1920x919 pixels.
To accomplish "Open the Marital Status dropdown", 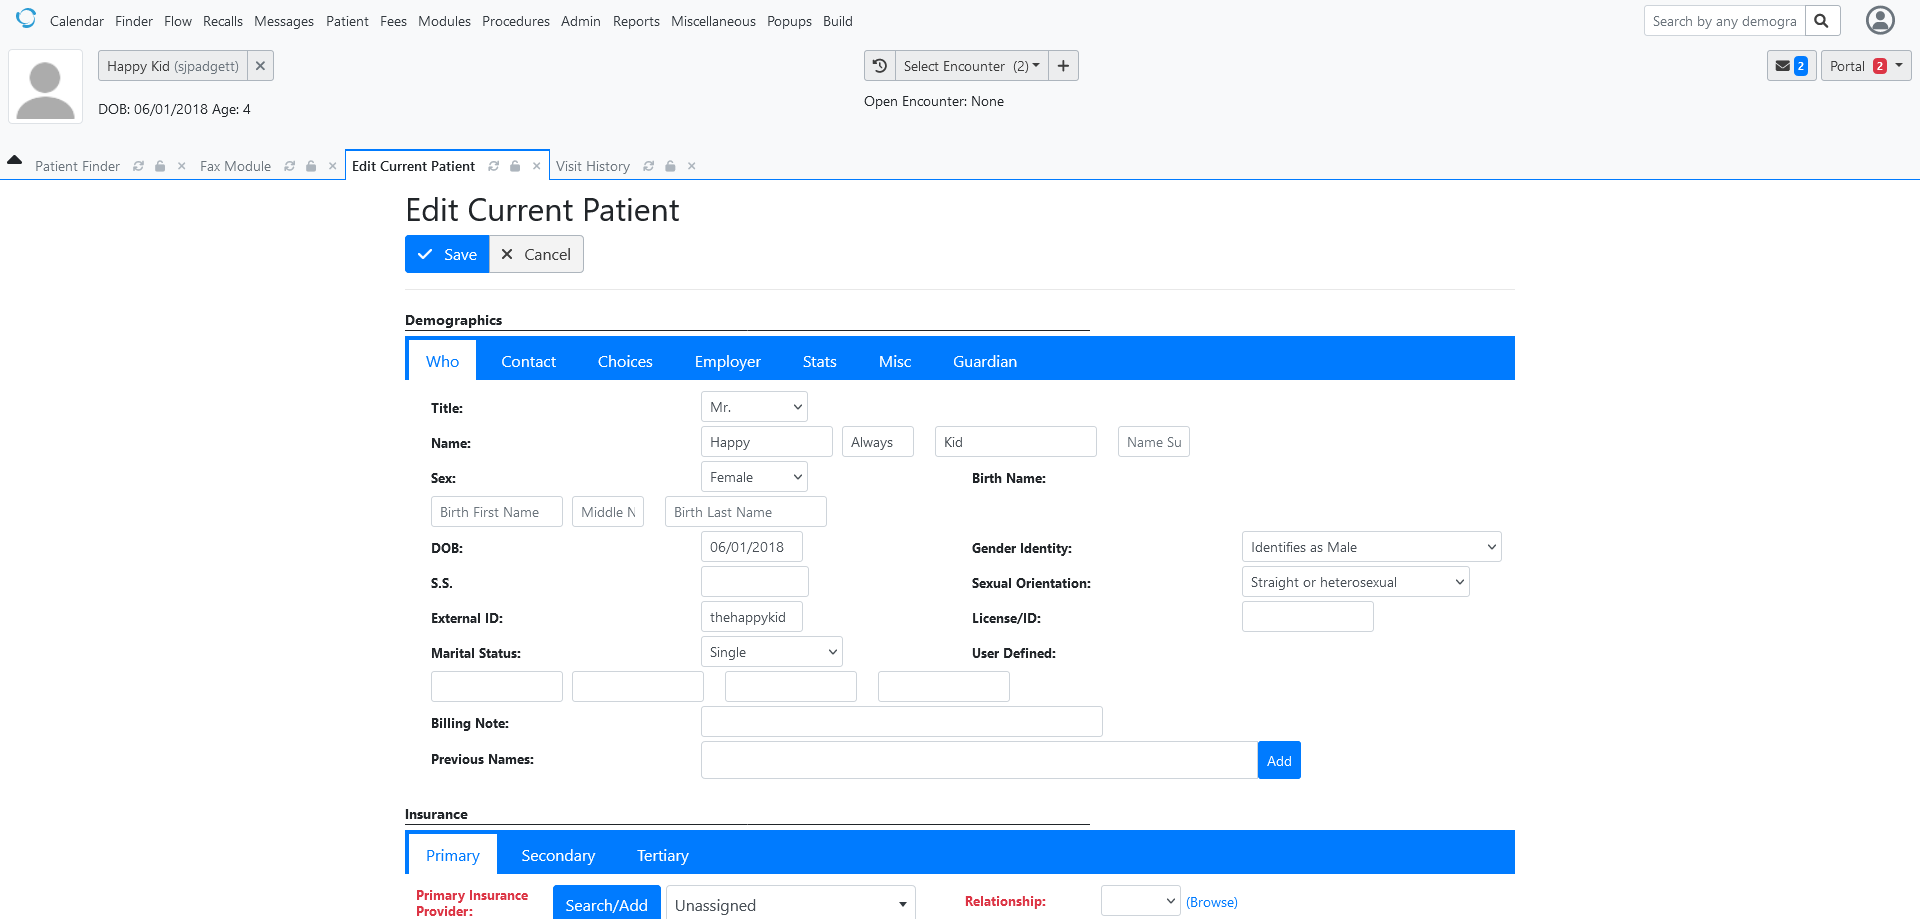I will [770, 651].
